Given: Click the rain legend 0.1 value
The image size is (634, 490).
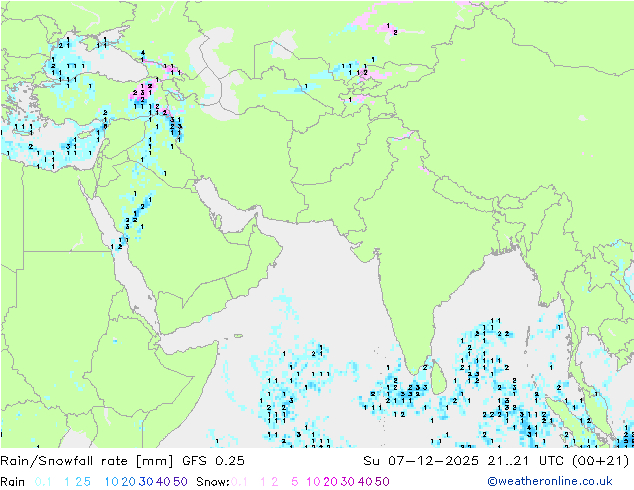Looking at the screenshot, I should 43,482.
